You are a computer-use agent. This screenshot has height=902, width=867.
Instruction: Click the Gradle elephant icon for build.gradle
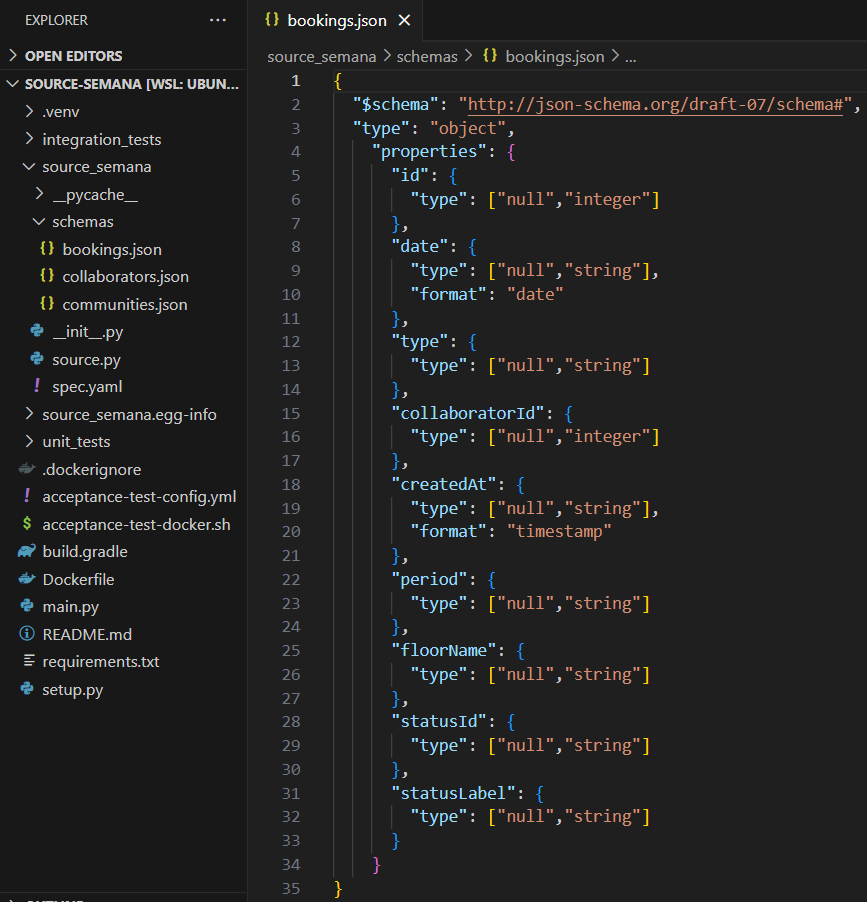tap(27, 551)
